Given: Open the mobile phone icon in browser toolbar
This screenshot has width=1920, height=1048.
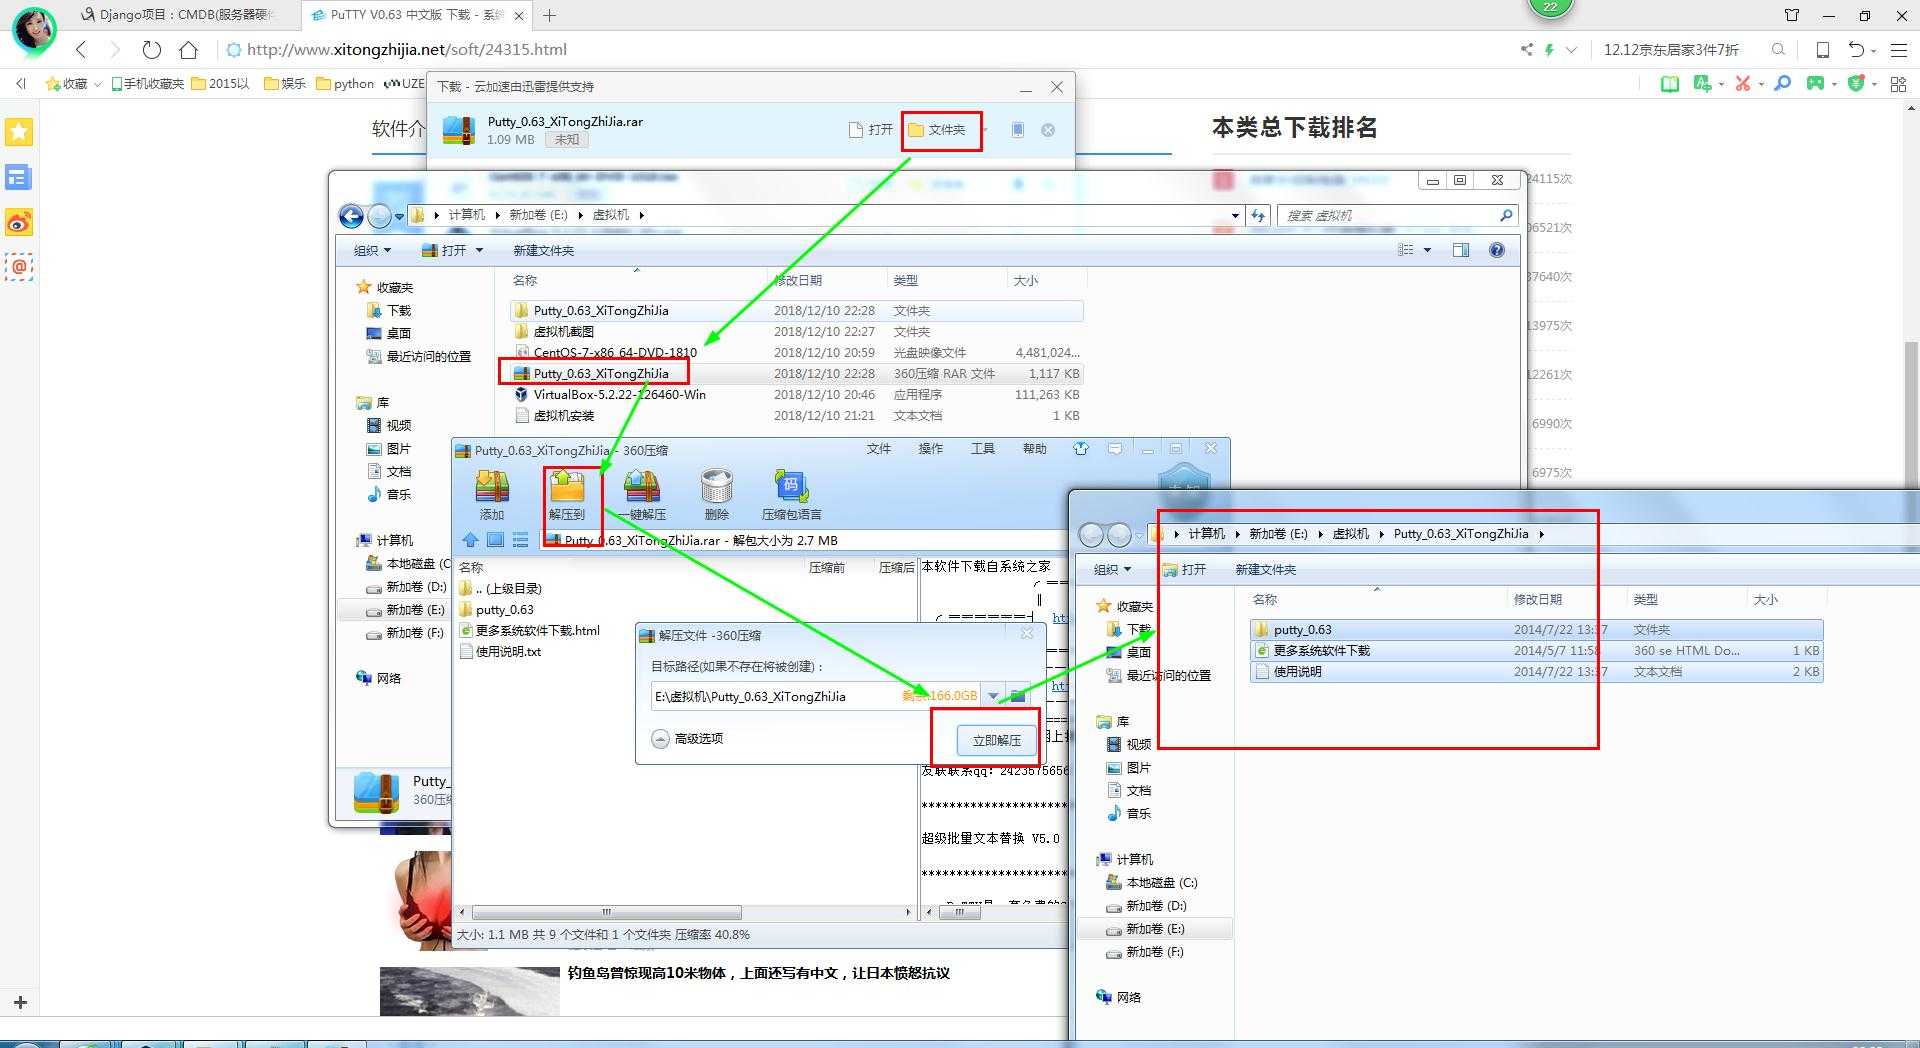Looking at the screenshot, I should tap(1823, 49).
